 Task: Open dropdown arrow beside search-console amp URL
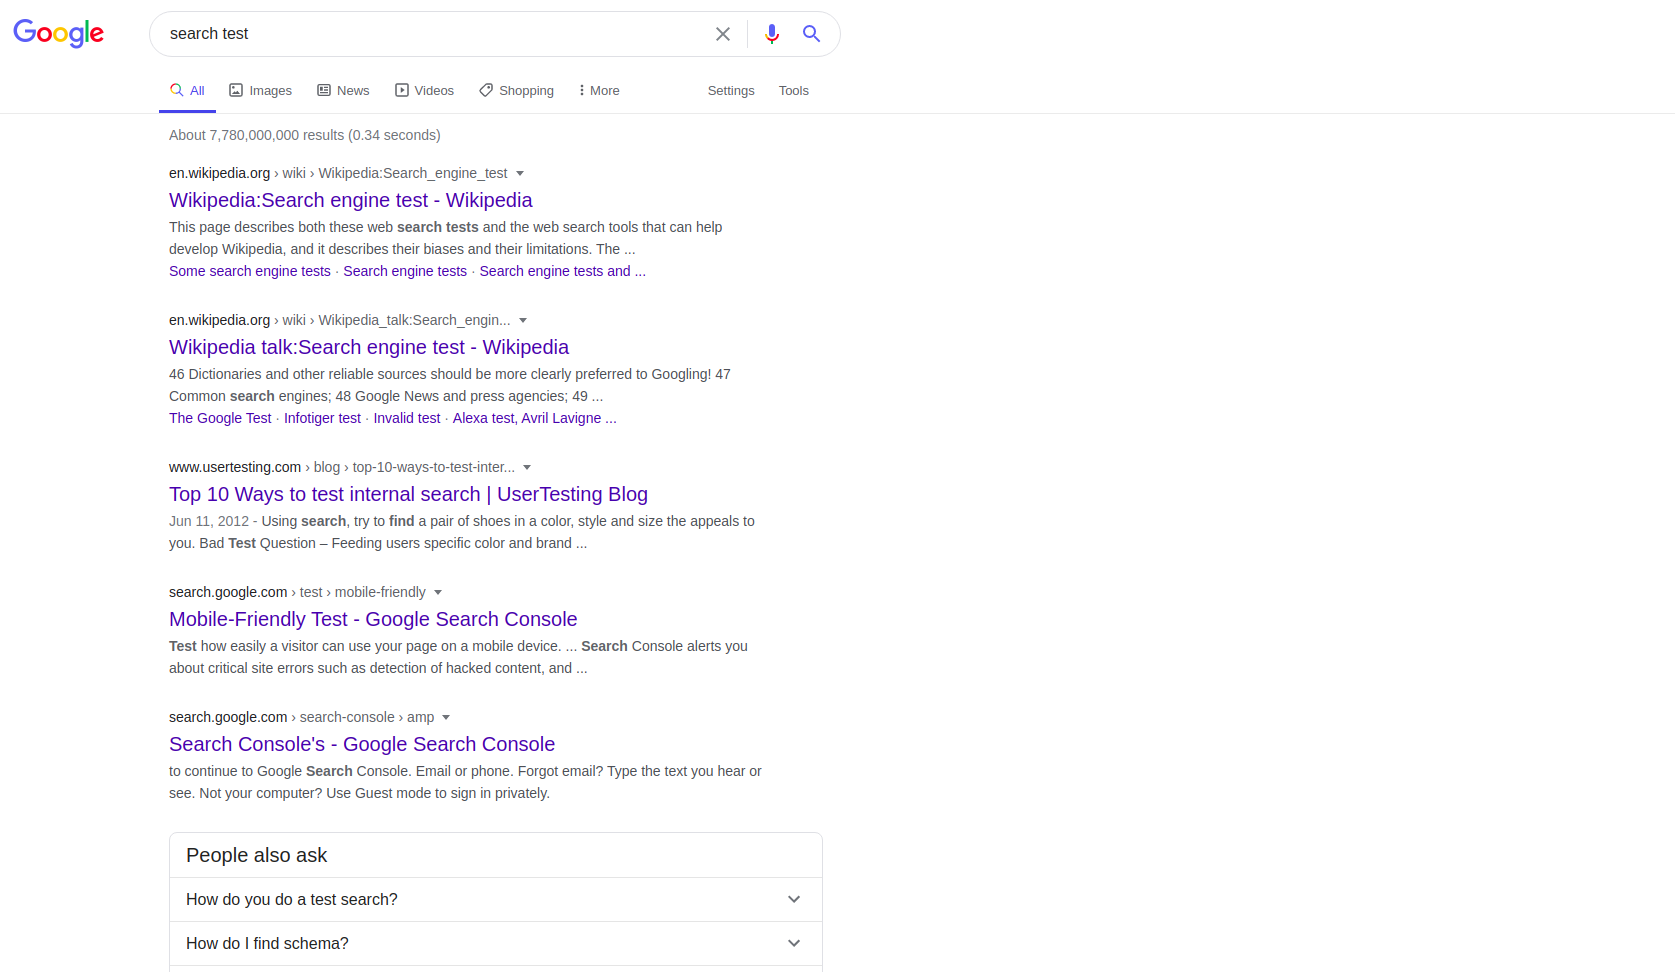coord(446,717)
